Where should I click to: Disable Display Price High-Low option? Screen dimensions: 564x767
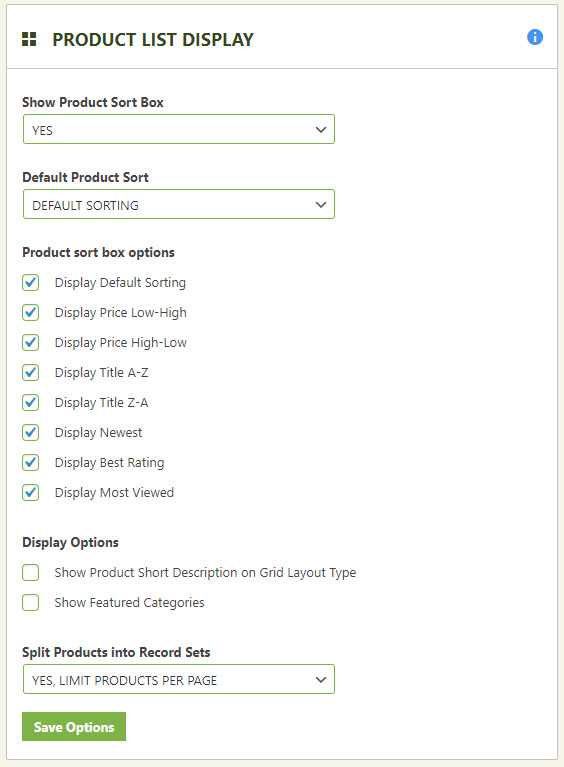(x=30, y=342)
